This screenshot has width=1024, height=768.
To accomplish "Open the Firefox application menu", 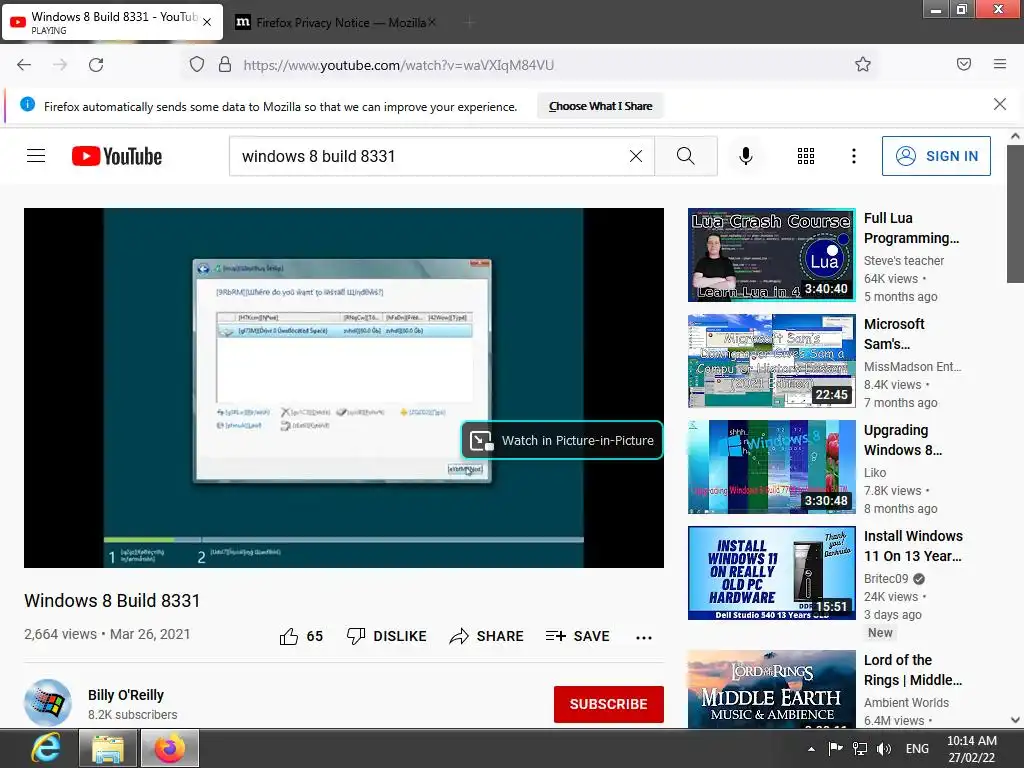I will pyautogui.click(x=1000, y=64).
